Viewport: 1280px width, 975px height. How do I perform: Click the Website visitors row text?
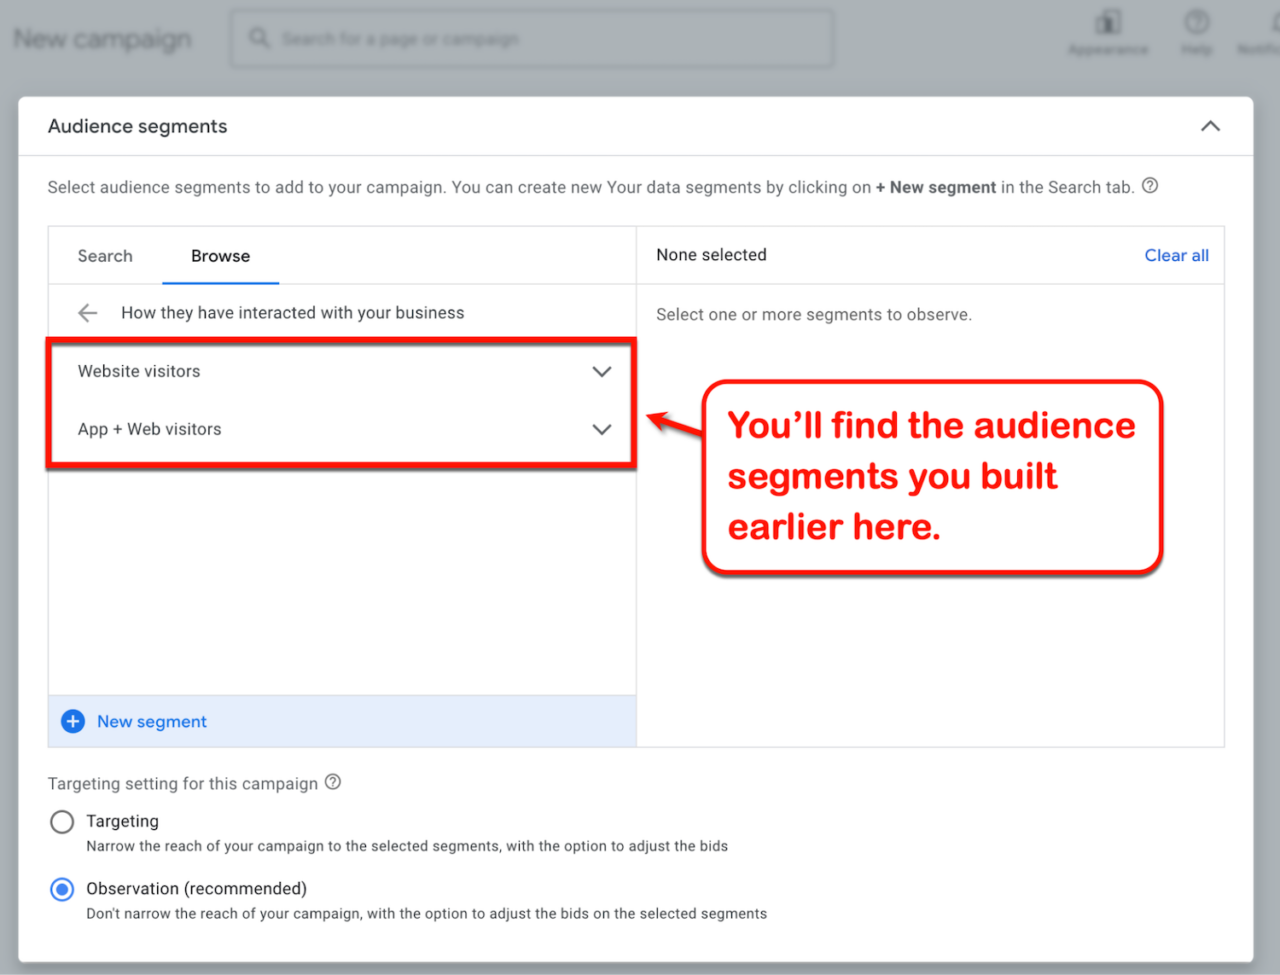point(139,371)
